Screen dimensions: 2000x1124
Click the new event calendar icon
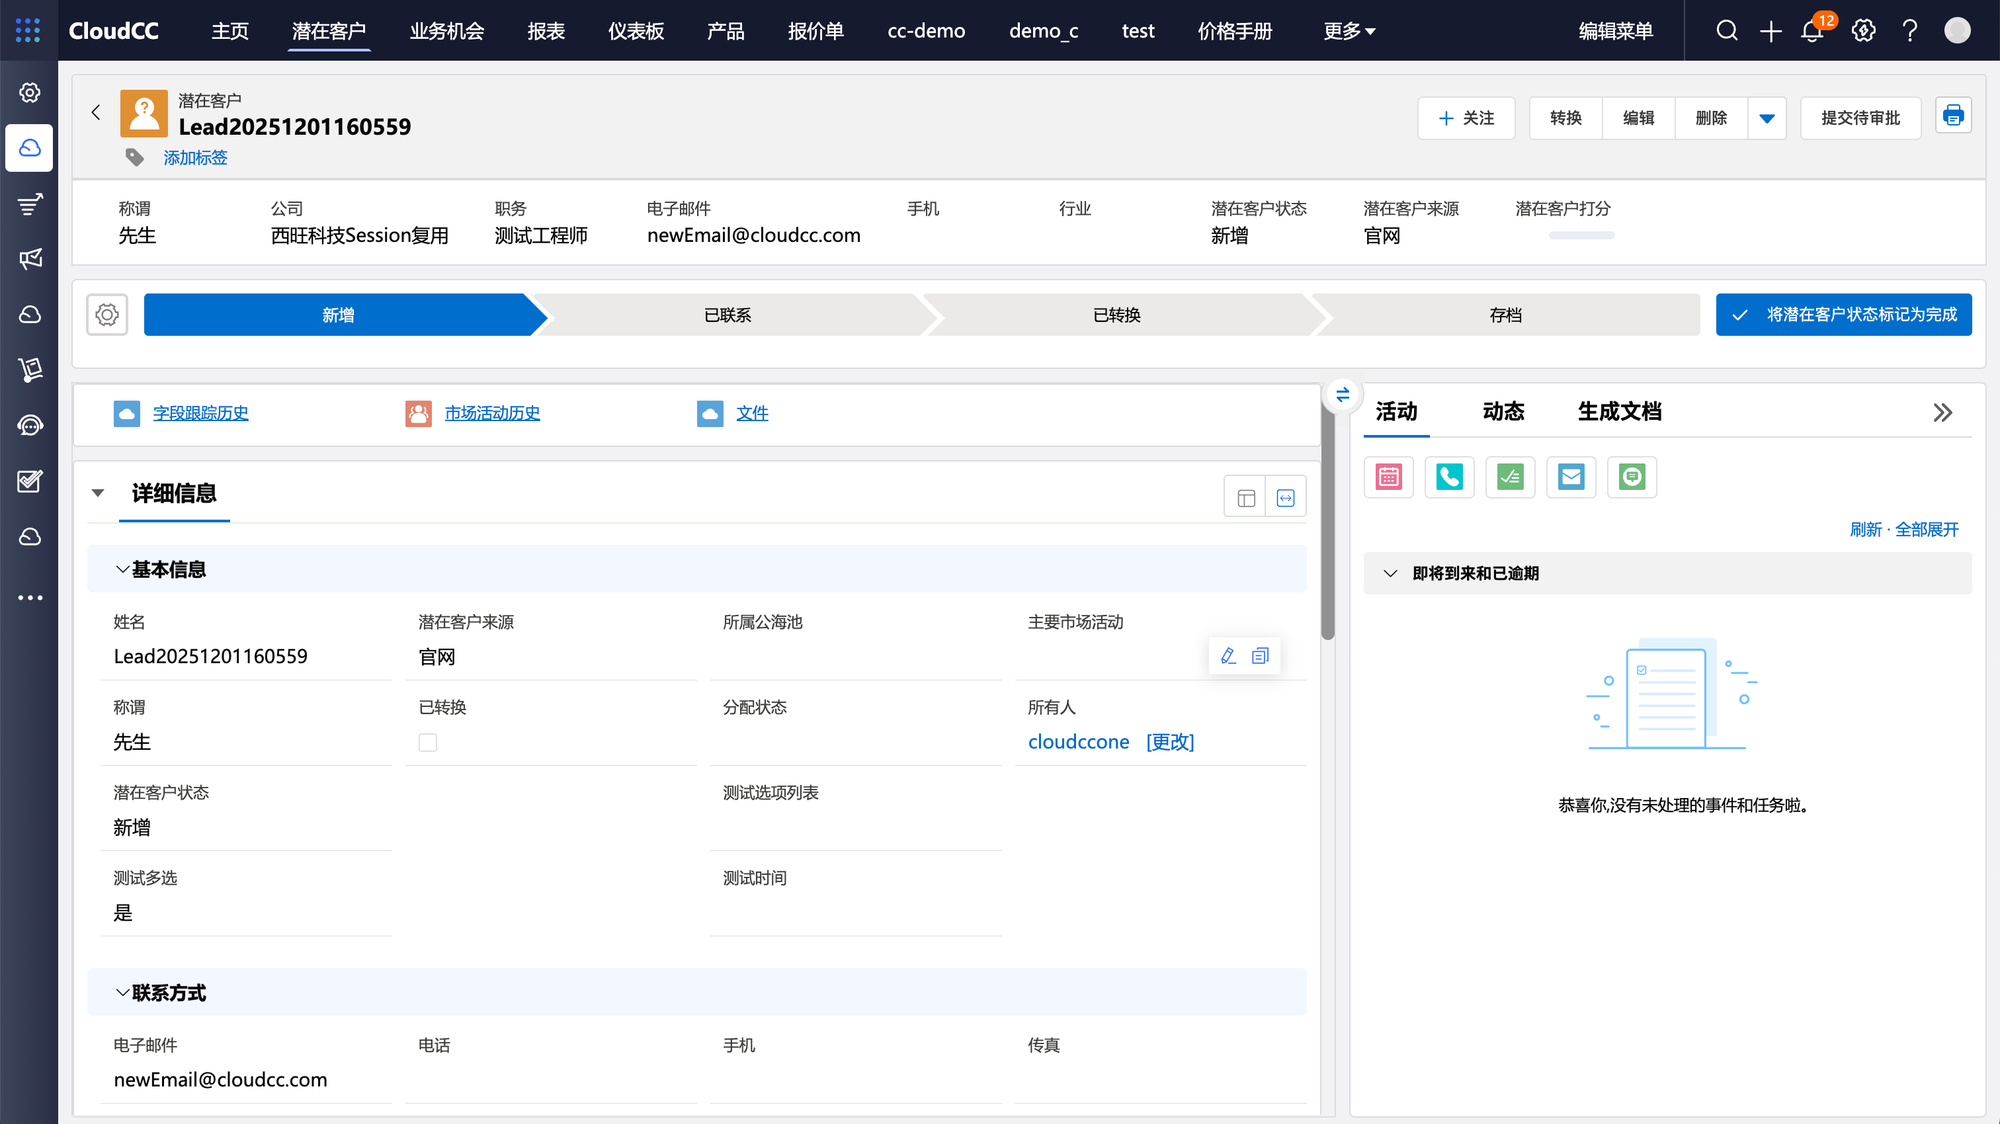point(1389,477)
